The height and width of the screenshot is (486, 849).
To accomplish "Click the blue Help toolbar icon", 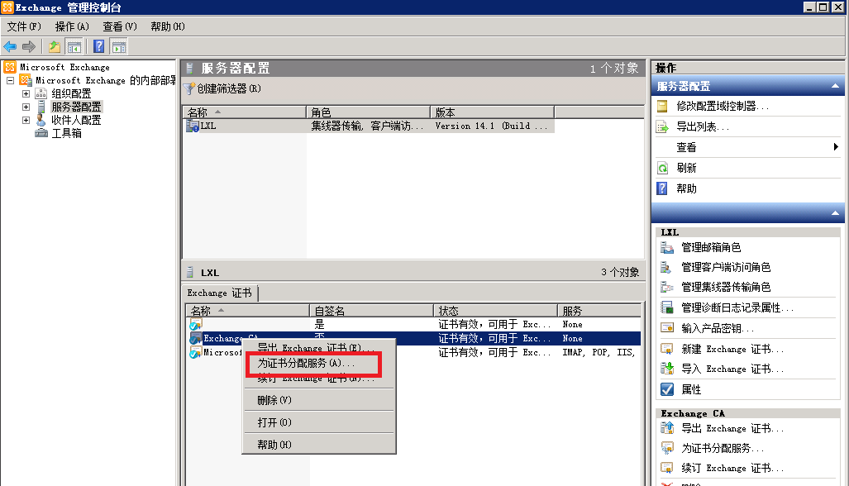I will point(98,47).
